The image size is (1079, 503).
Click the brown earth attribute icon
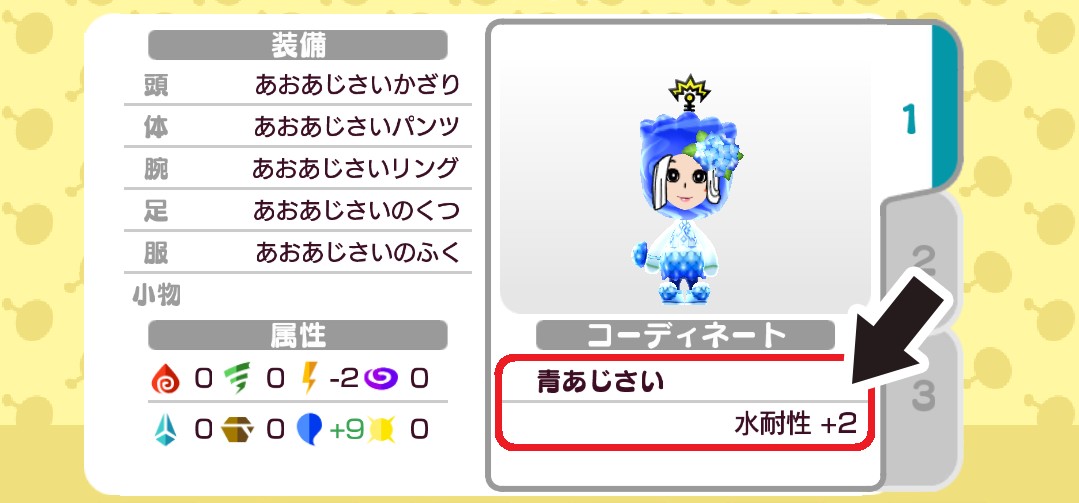coord(237,430)
